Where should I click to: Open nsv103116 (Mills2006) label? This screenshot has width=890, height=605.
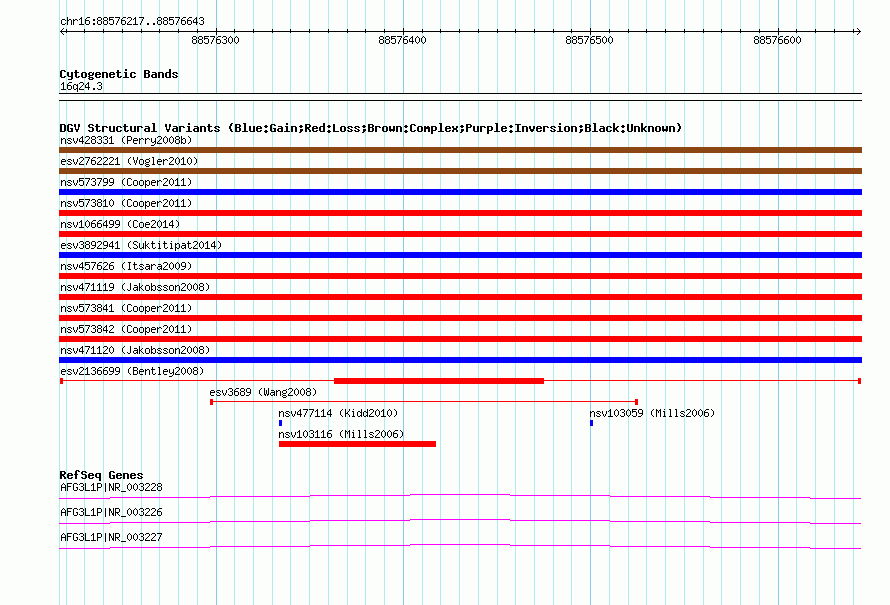341,434
